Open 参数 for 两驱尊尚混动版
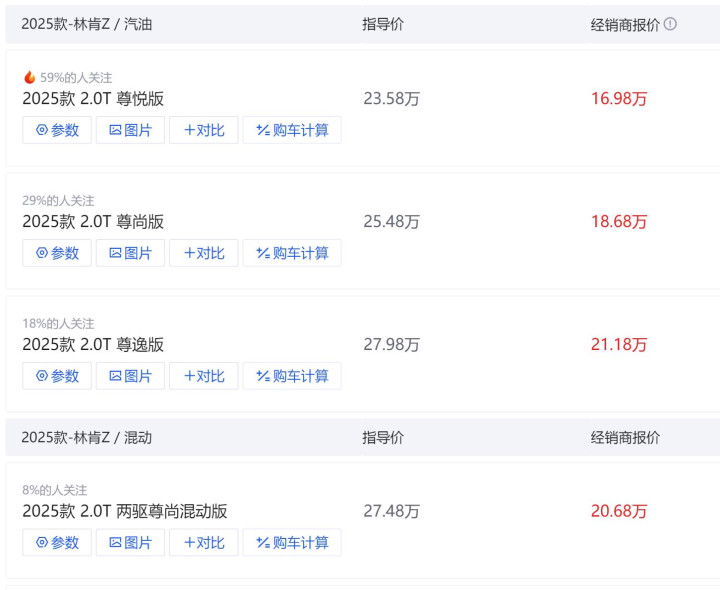 coord(57,543)
